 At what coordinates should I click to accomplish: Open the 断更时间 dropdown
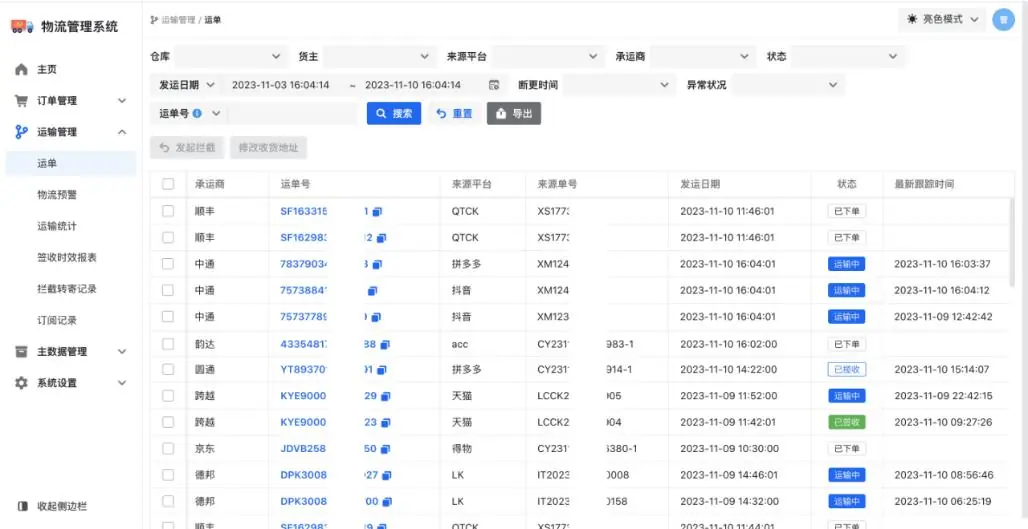(619, 85)
